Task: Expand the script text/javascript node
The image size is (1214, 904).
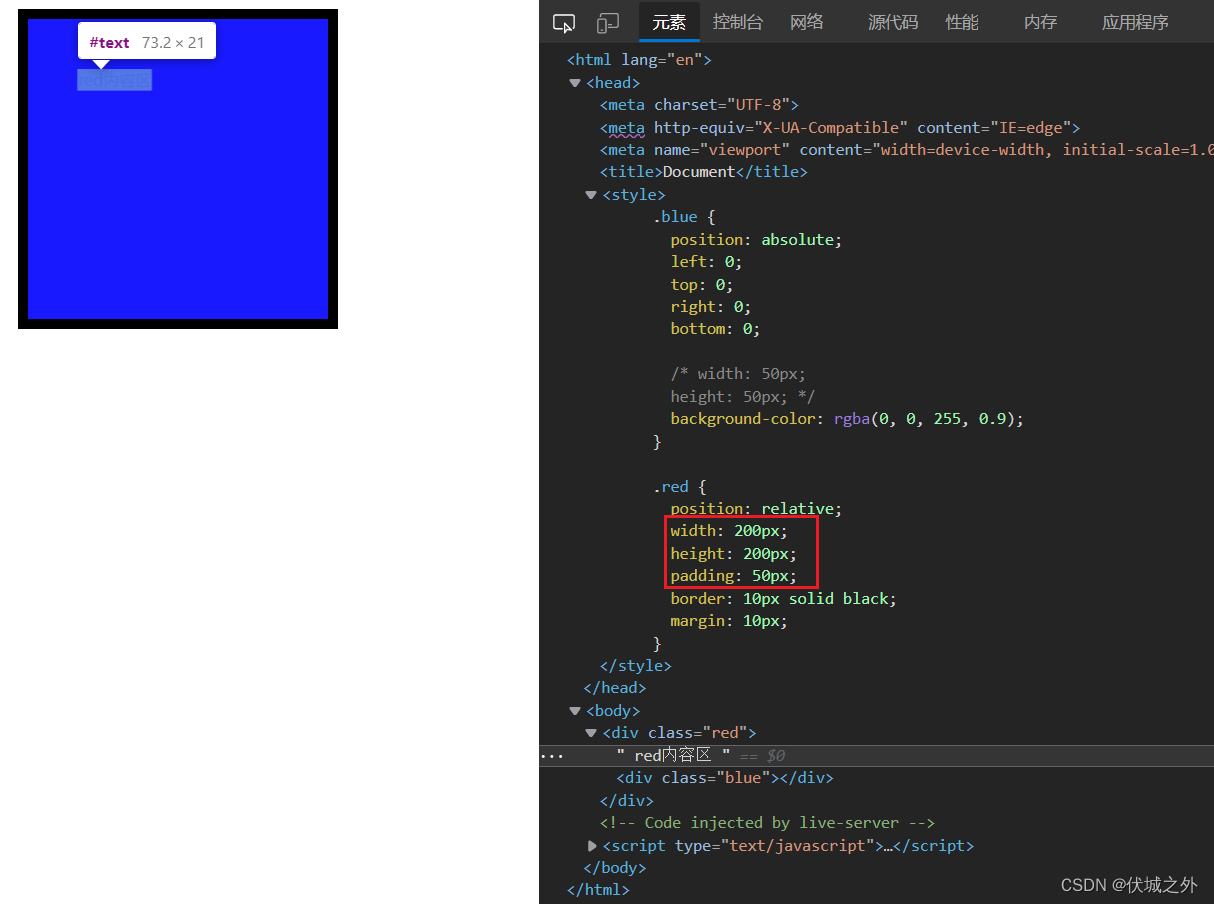Action: click(592, 846)
